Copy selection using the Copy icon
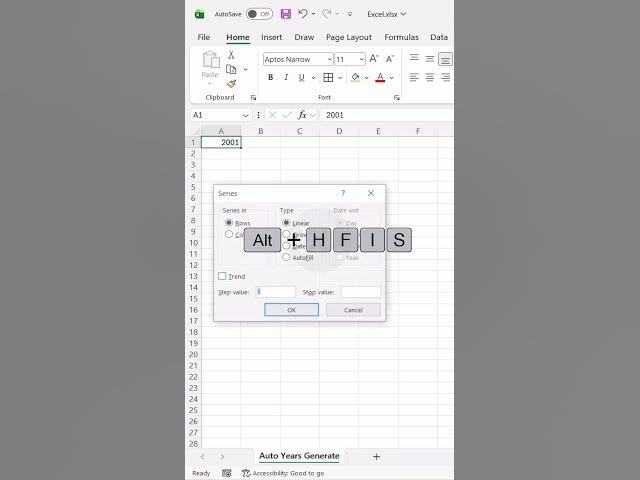Screen dimensions: 640x480 (231, 69)
